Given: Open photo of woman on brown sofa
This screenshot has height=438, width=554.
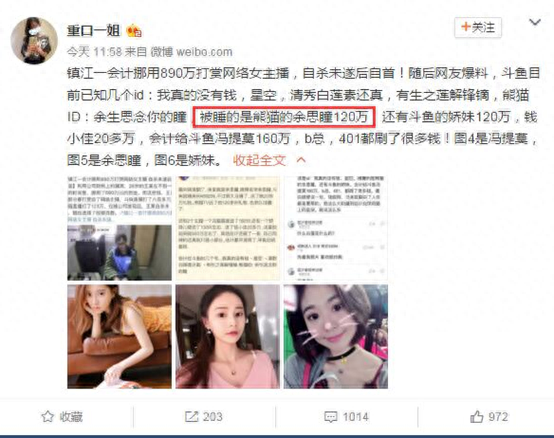Looking at the screenshot, I should (119, 337).
